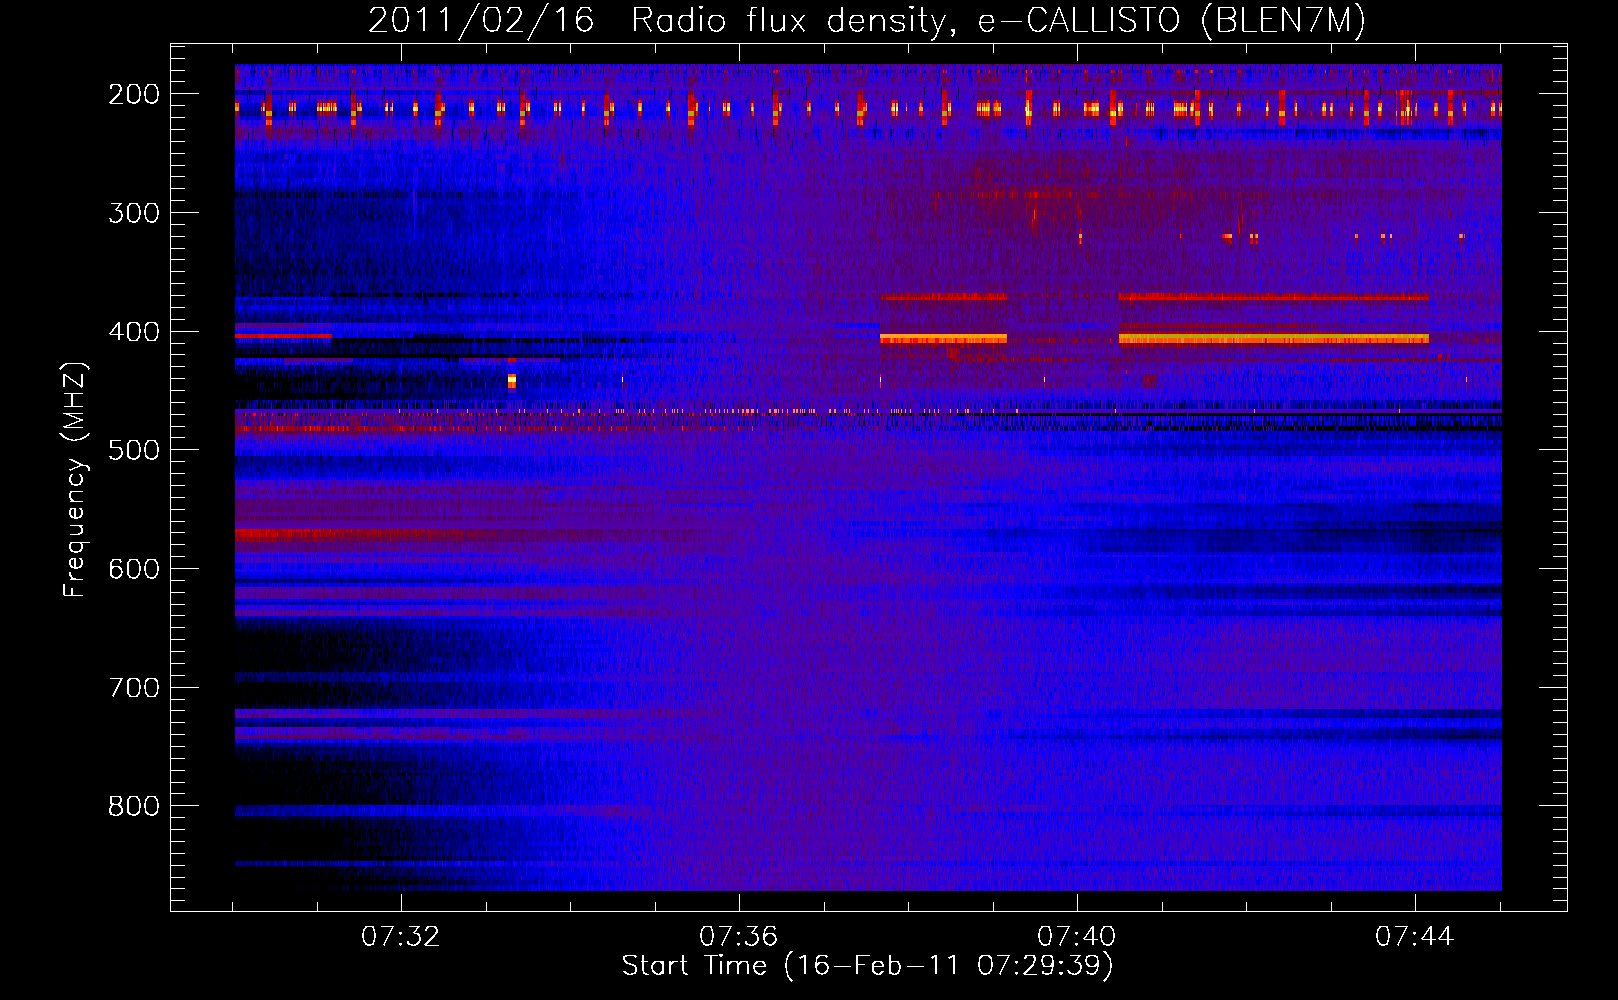Click the 500 frequency tick label
This screenshot has height=1000, width=1618.
[x=134, y=450]
